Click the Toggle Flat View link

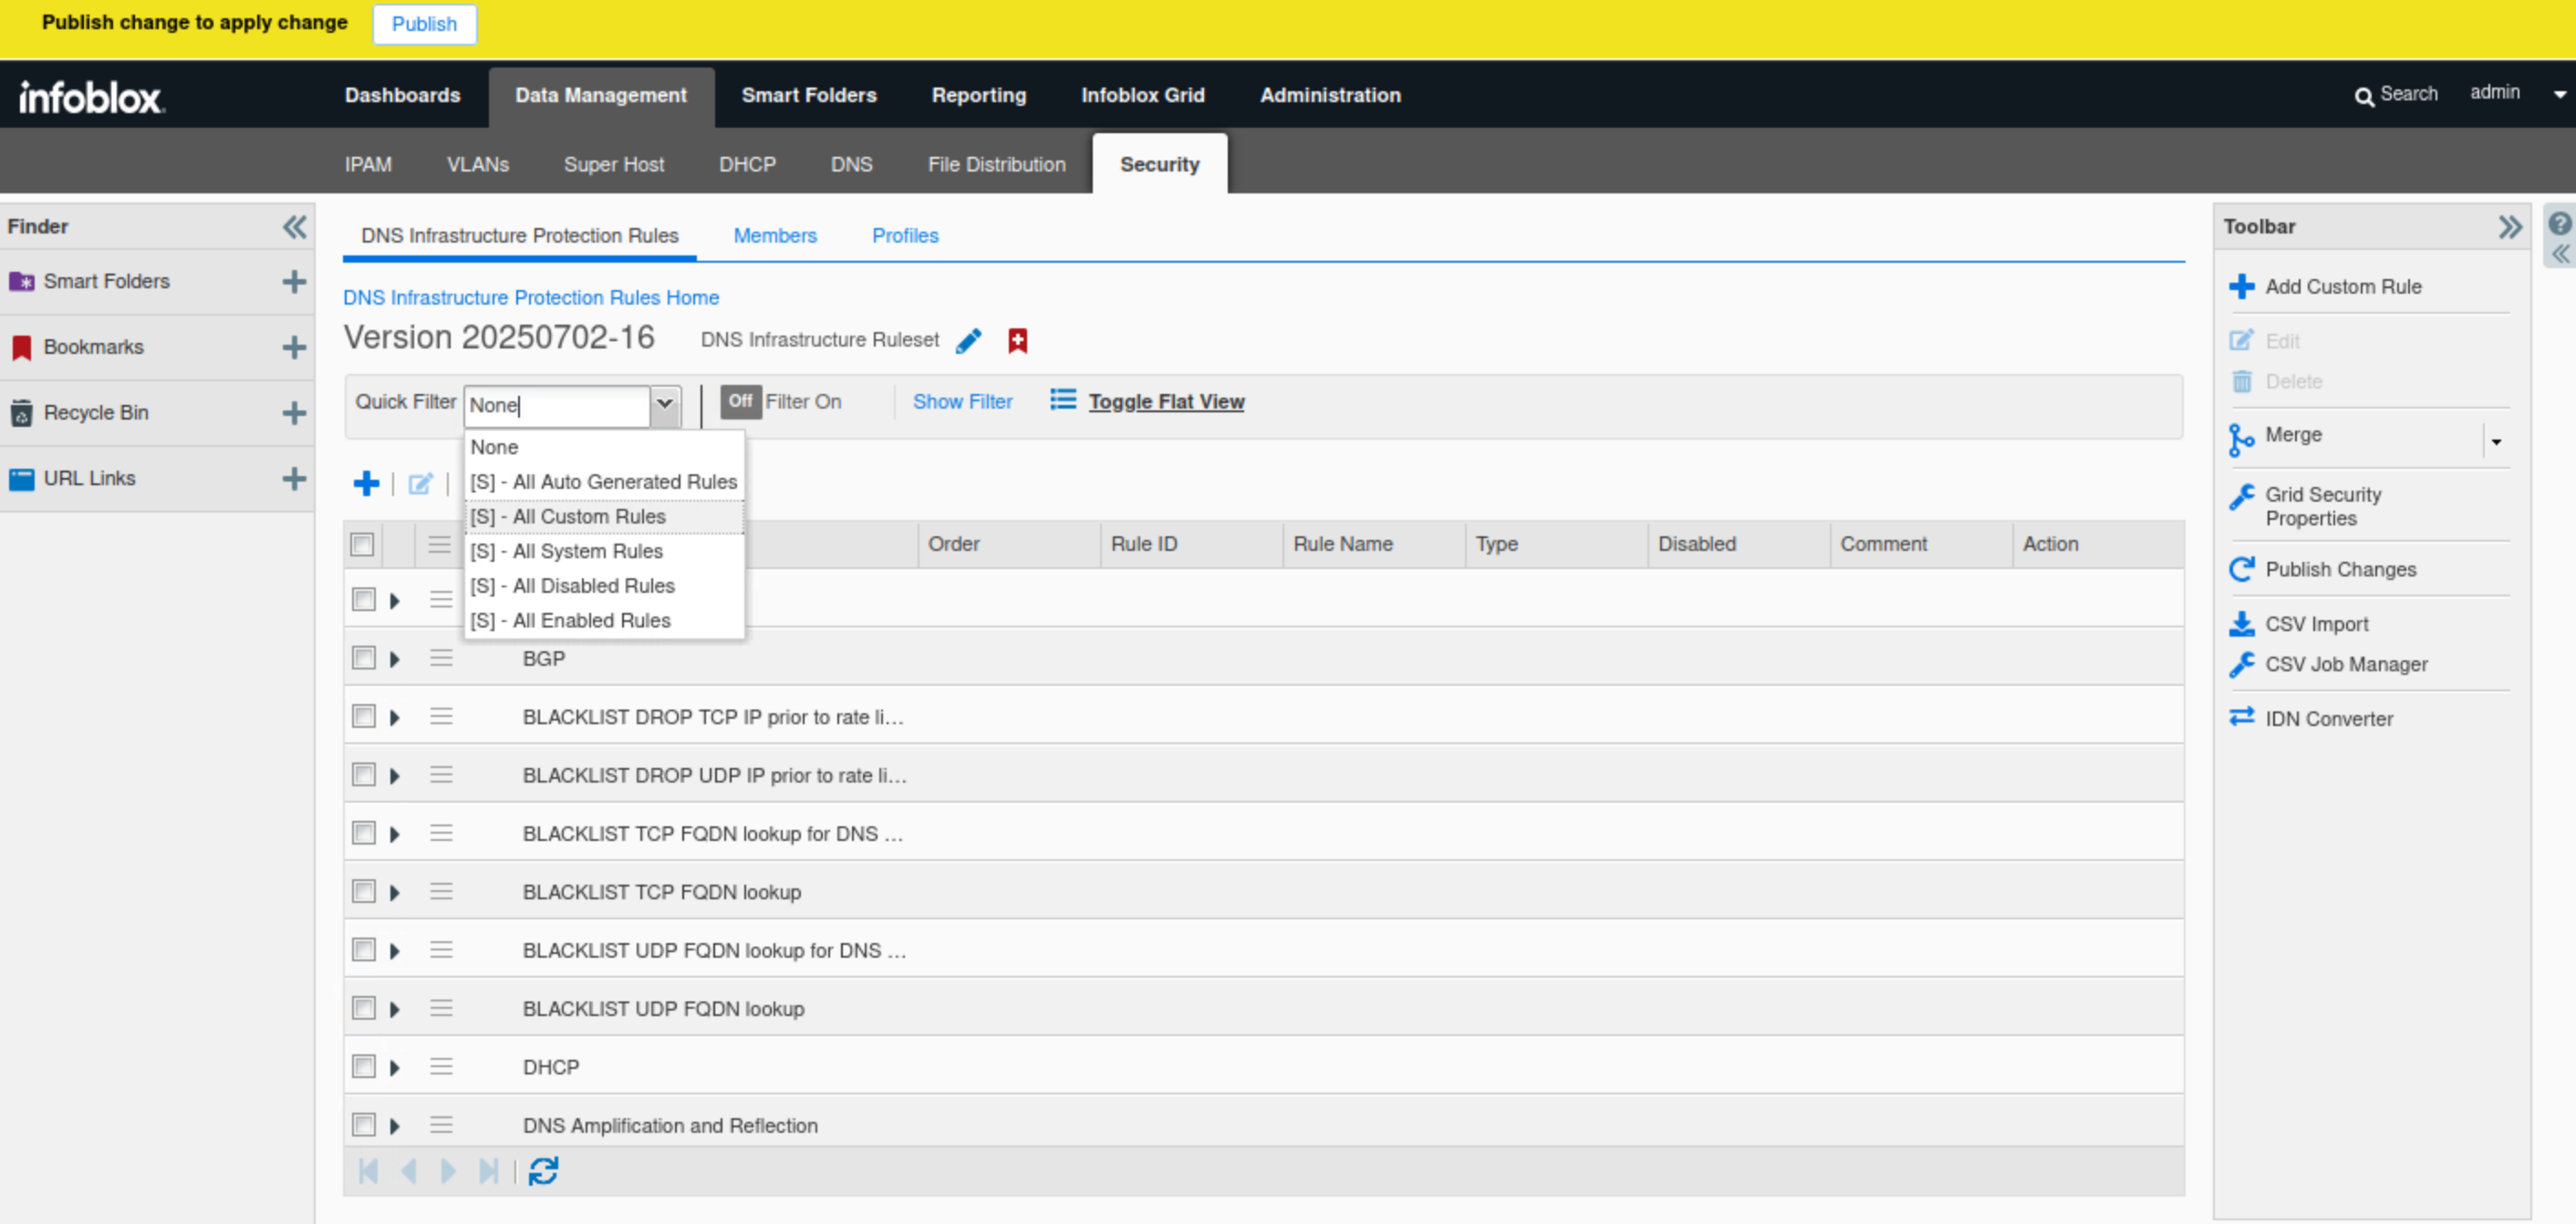coord(1166,402)
